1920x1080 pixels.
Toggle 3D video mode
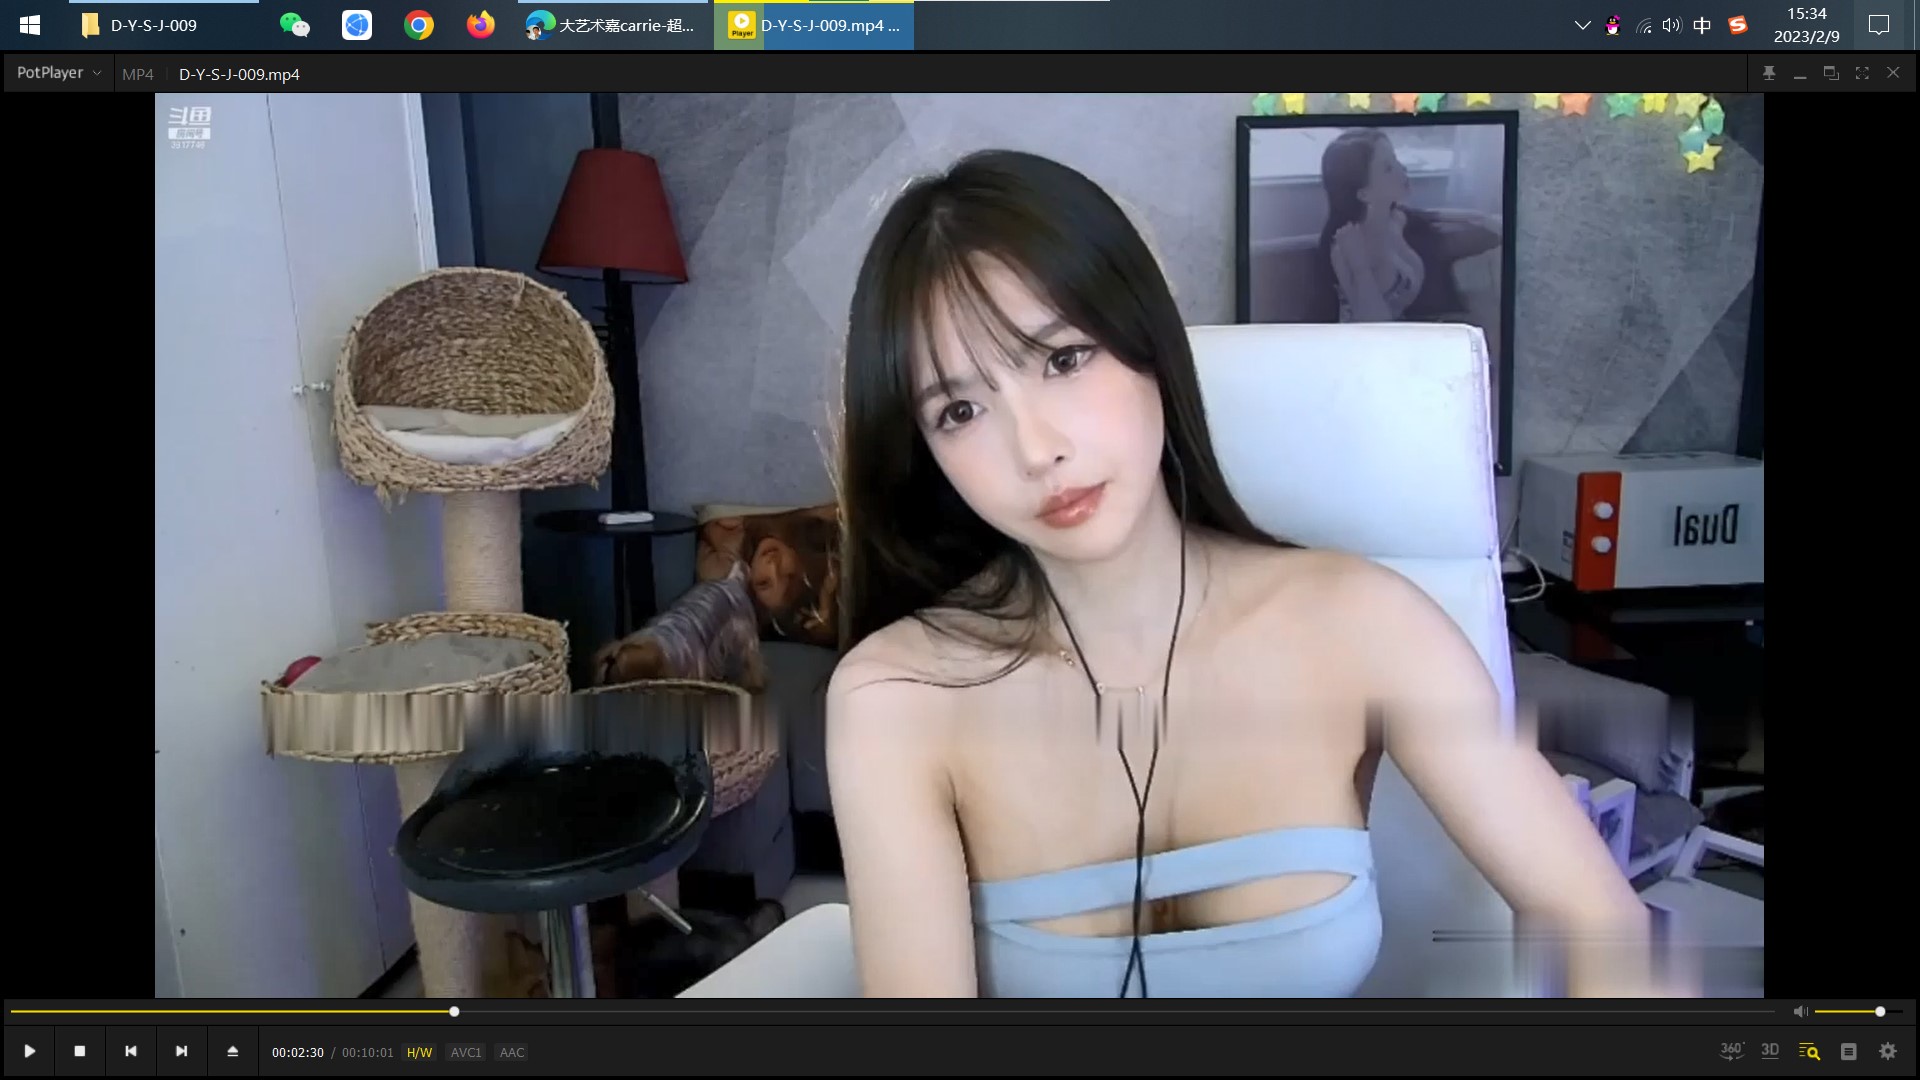[1770, 1051]
